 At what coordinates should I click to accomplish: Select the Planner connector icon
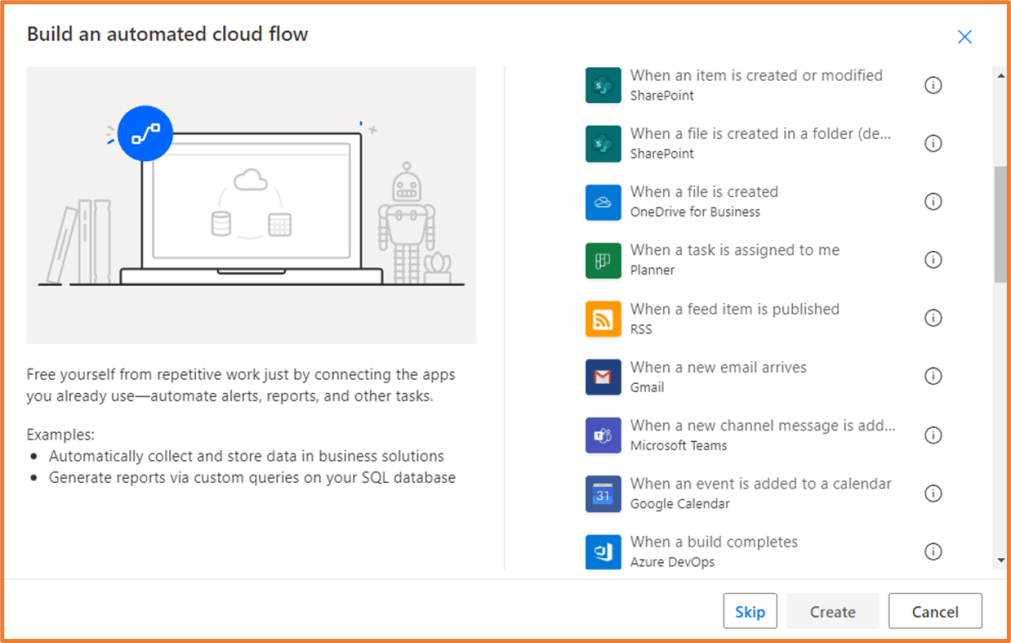click(x=602, y=259)
